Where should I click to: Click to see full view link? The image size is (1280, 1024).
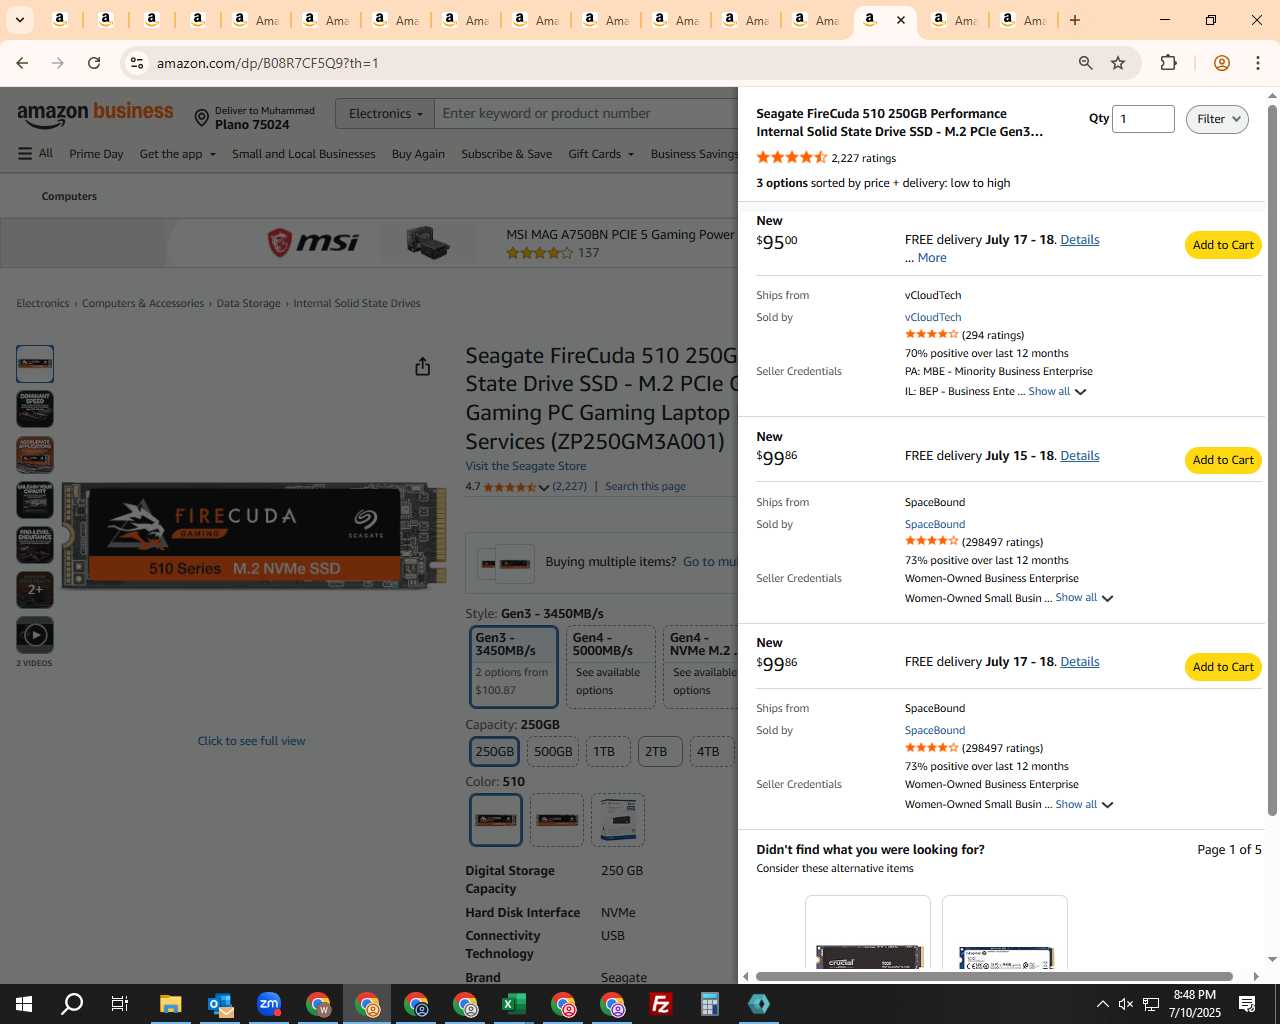(x=251, y=741)
